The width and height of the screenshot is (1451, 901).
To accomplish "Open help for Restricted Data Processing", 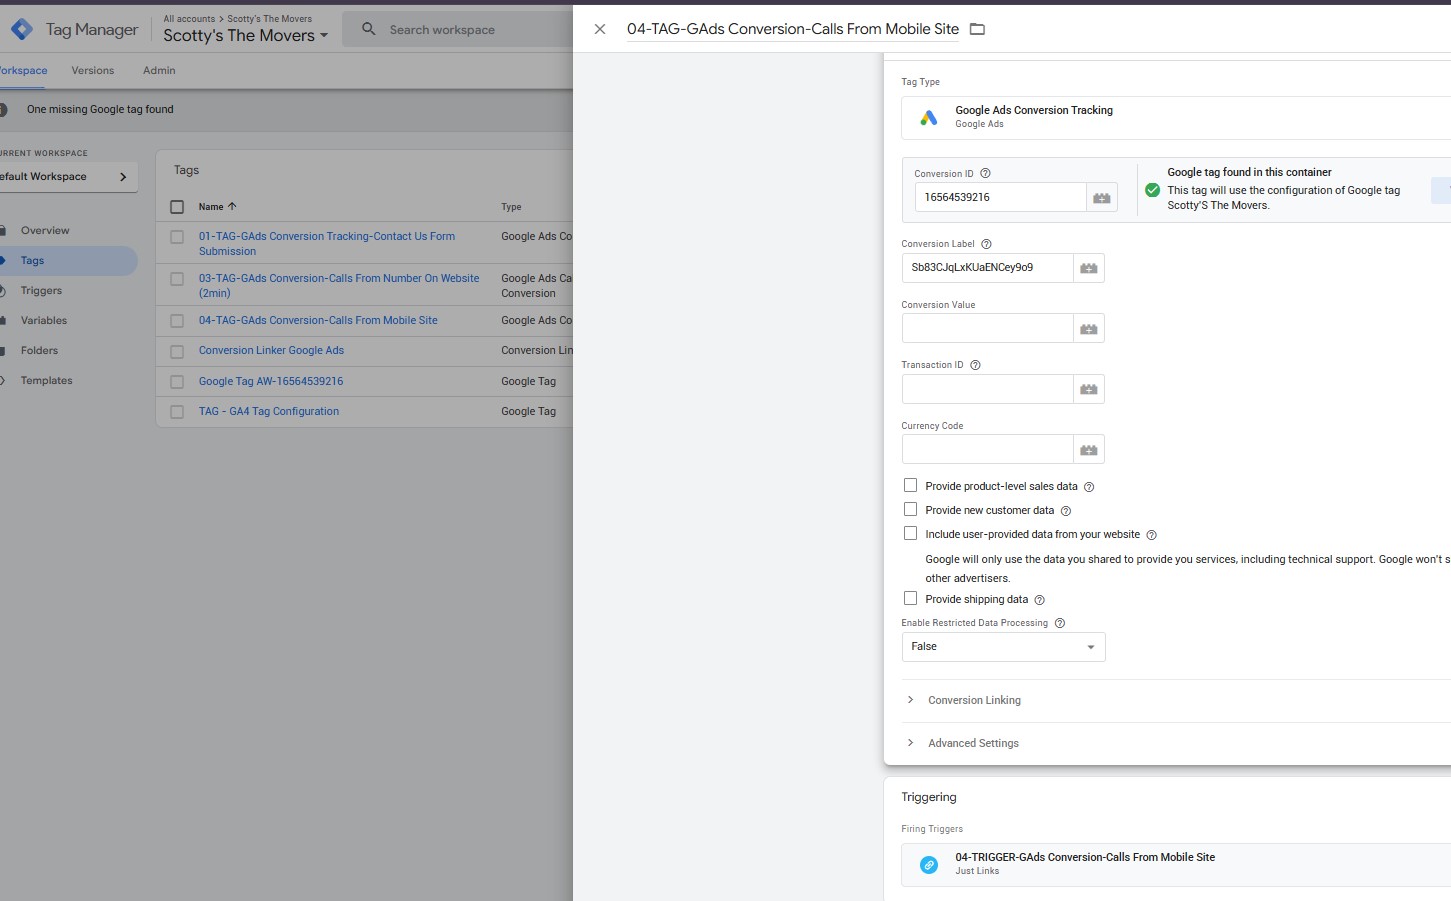I will [x=1060, y=623].
